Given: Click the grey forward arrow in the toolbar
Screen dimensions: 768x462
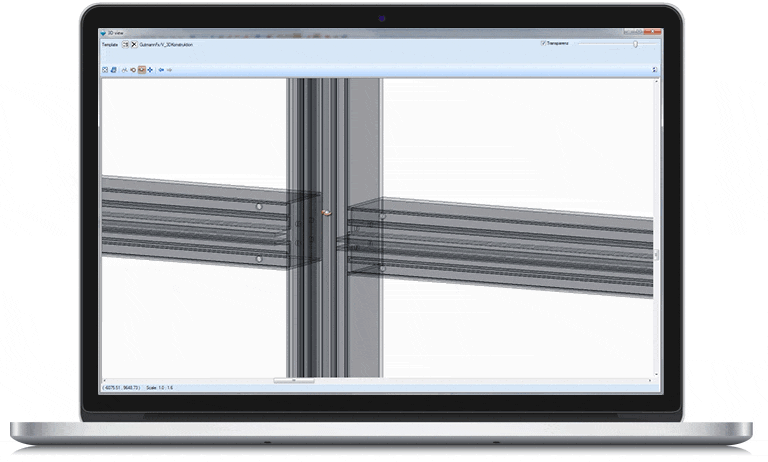Looking at the screenshot, I should pyautogui.click(x=170, y=70).
